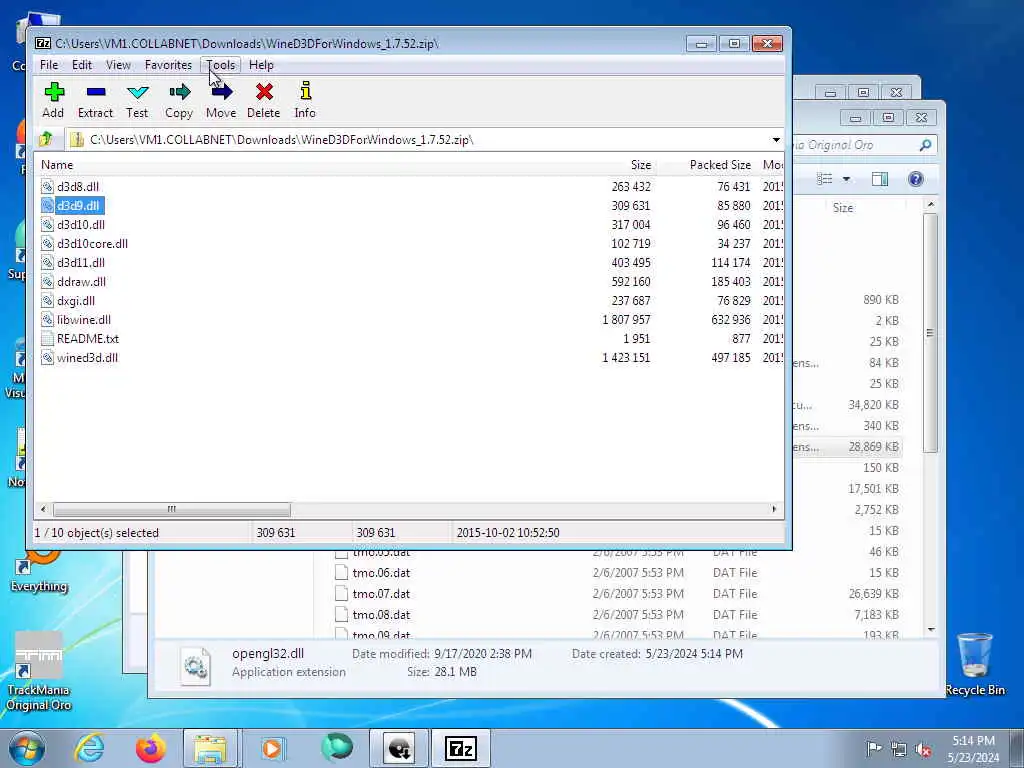The image size is (1024, 768).
Task: Launch Internet Explorer from the taskbar
Action: click(x=89, y=748)
